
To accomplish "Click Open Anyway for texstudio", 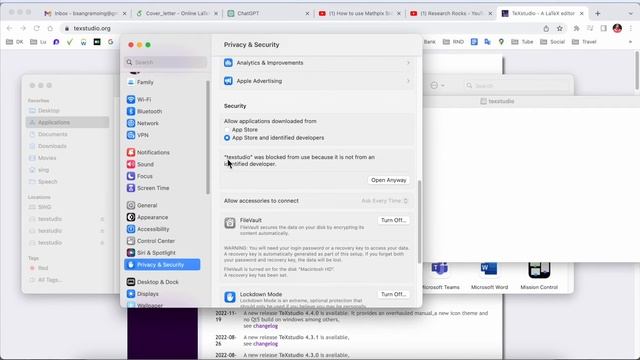I will (x=389, y=180).
